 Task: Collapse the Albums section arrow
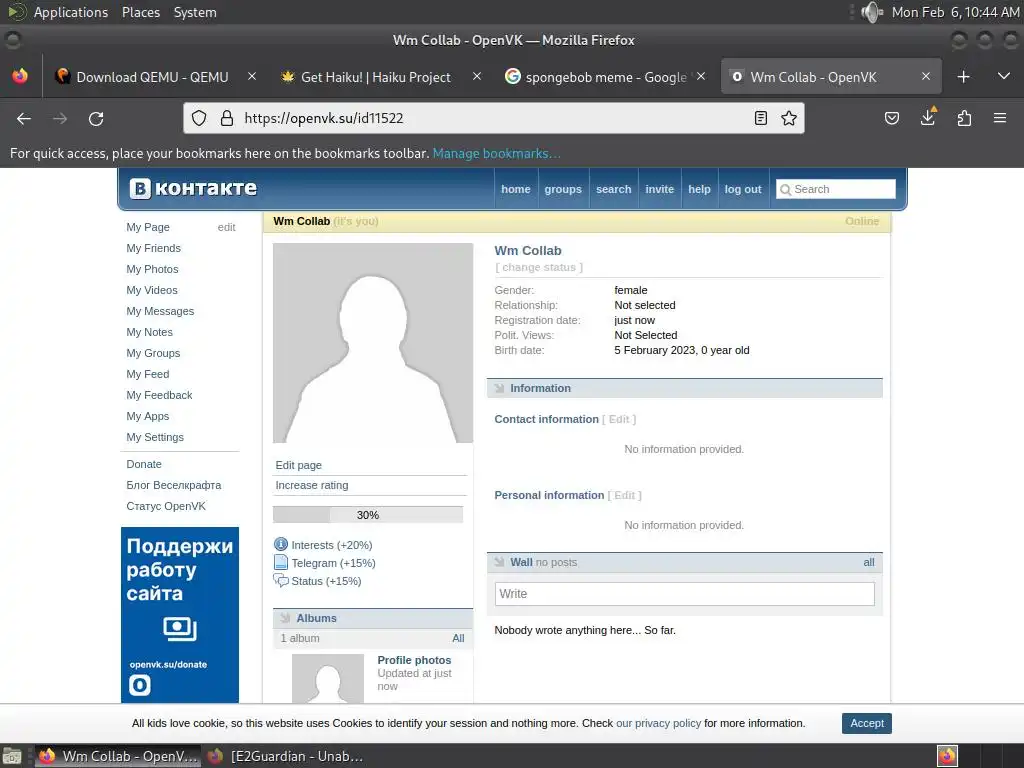coord(285,618)
